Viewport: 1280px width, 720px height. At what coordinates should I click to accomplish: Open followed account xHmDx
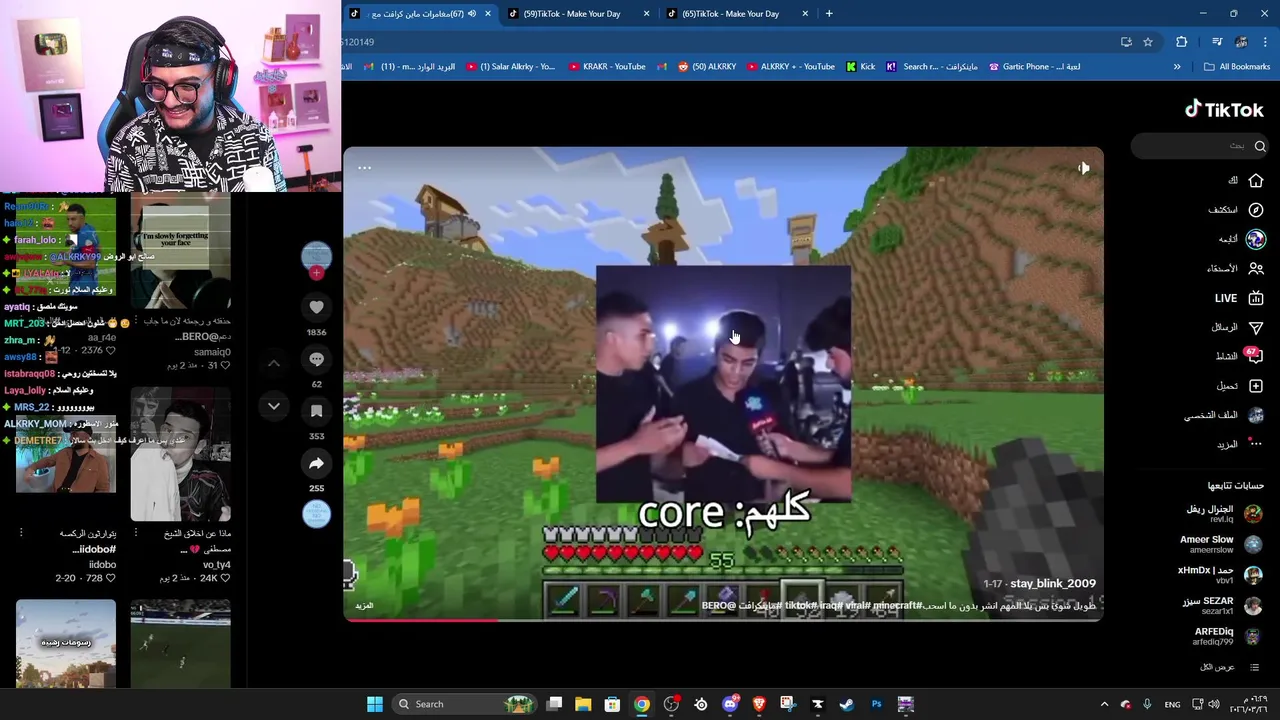pyautogui.click(x=1220, y=575)
